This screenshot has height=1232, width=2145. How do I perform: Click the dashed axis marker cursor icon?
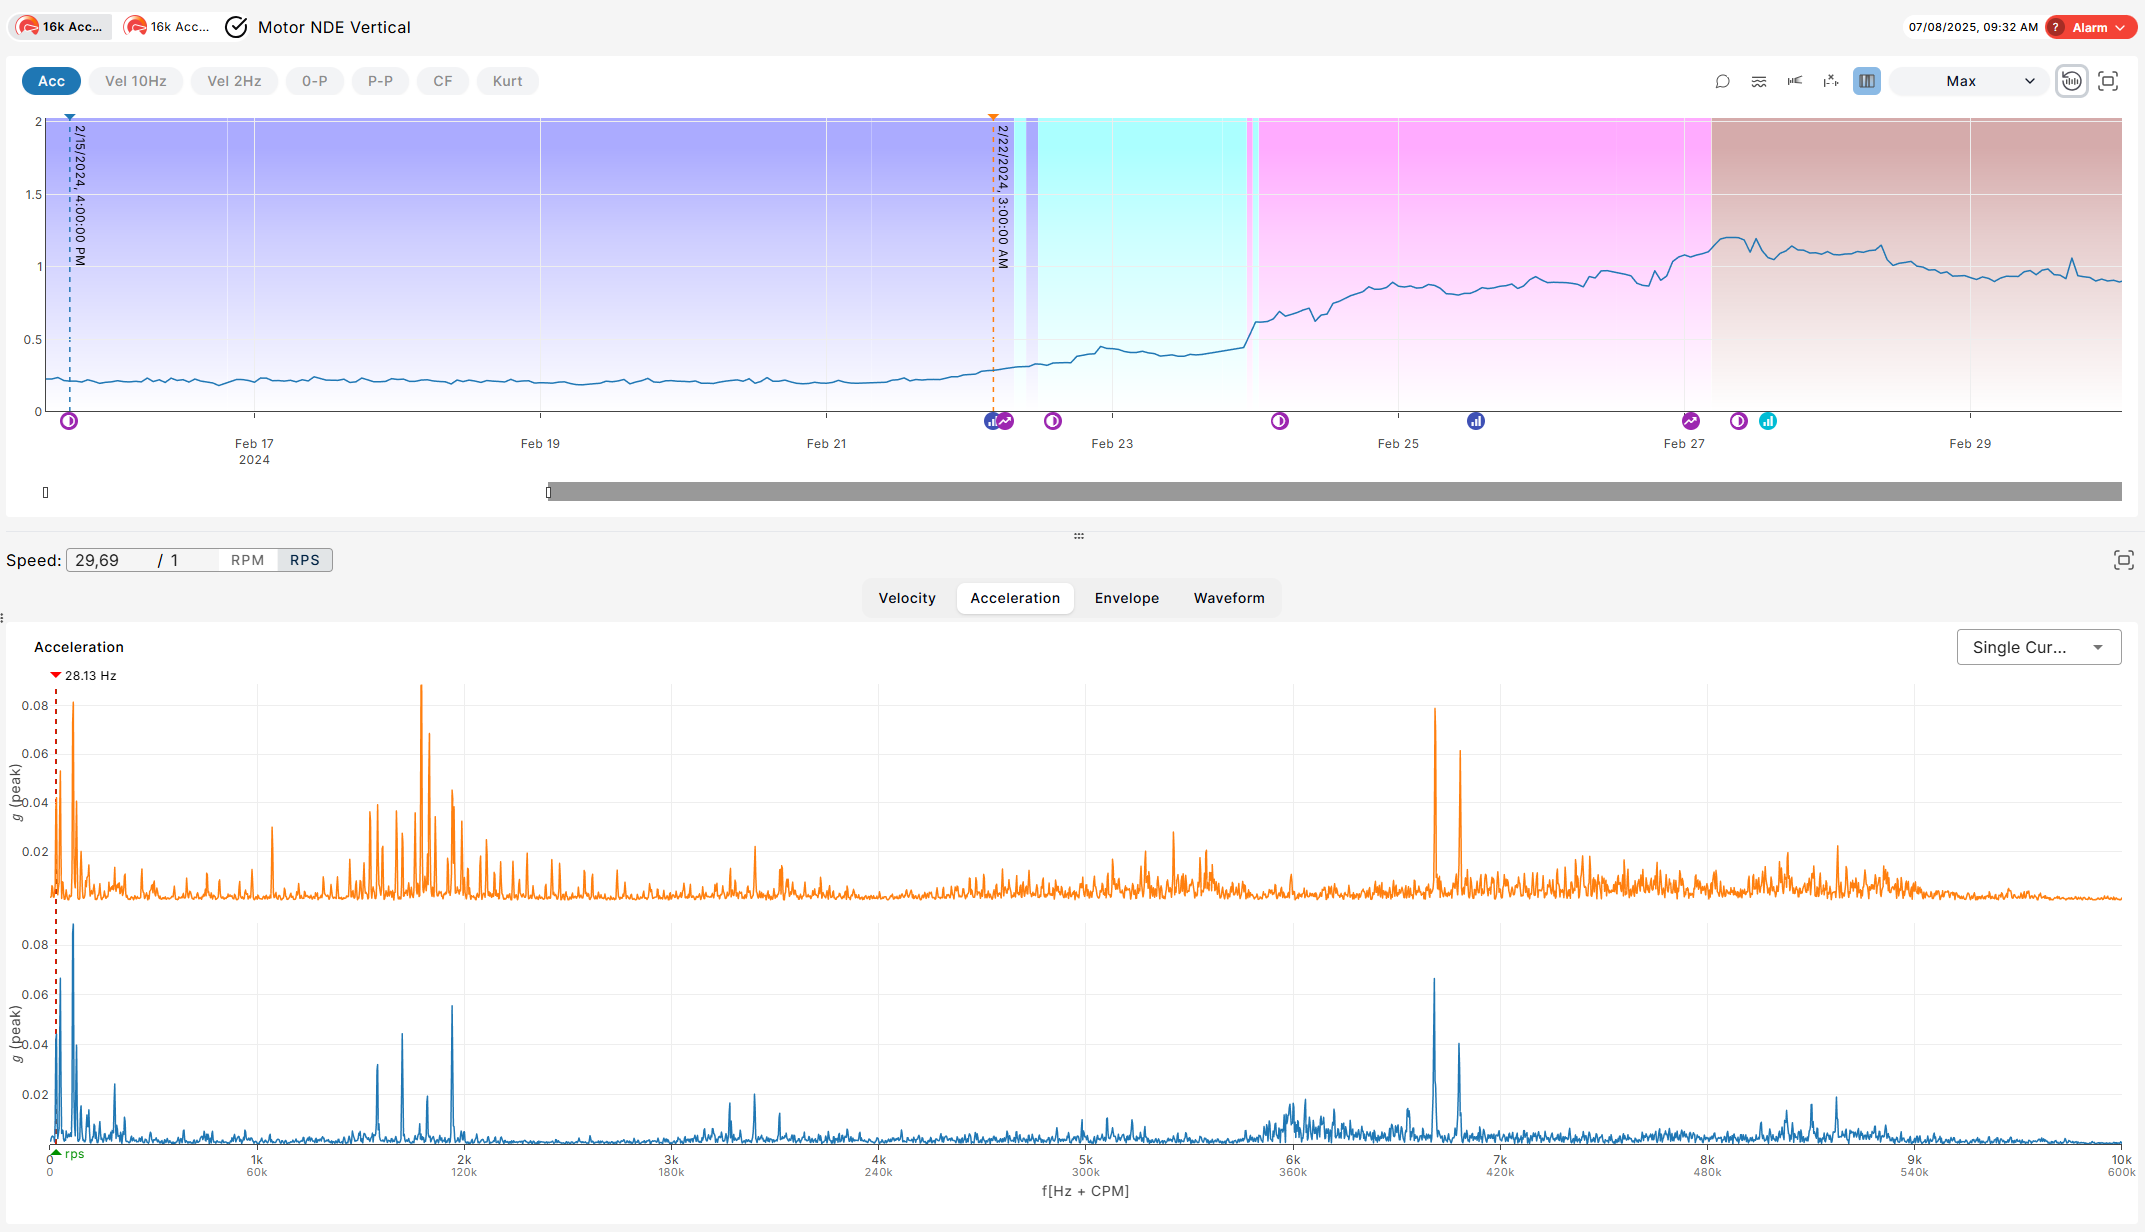[1831, 81]
